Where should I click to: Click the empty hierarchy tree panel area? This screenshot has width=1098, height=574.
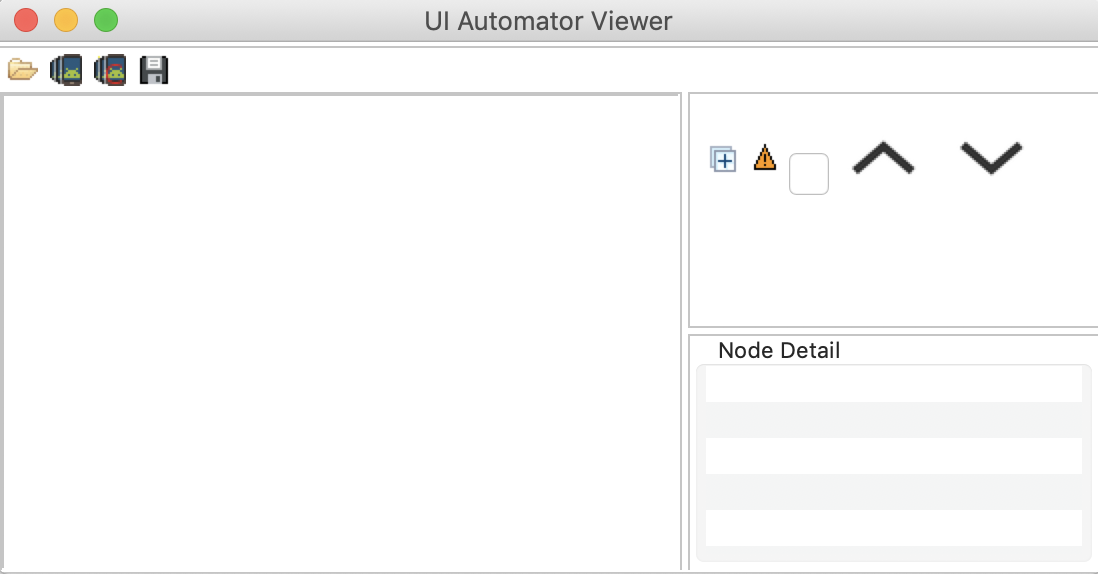[893, 260]
